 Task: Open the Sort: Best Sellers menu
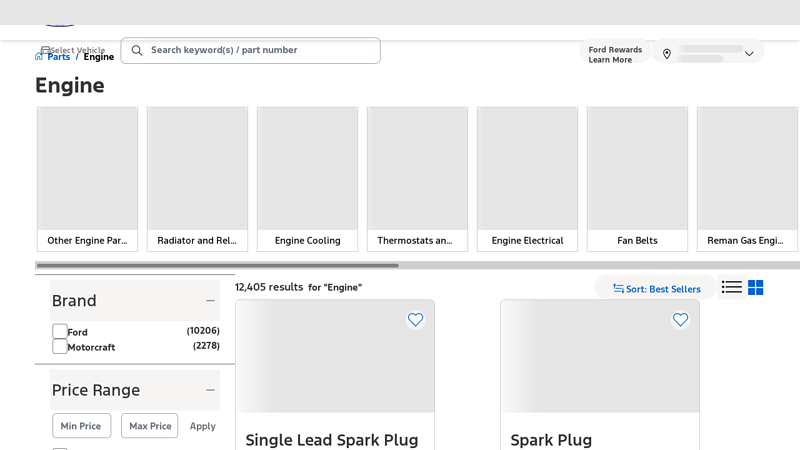point(656,289)
